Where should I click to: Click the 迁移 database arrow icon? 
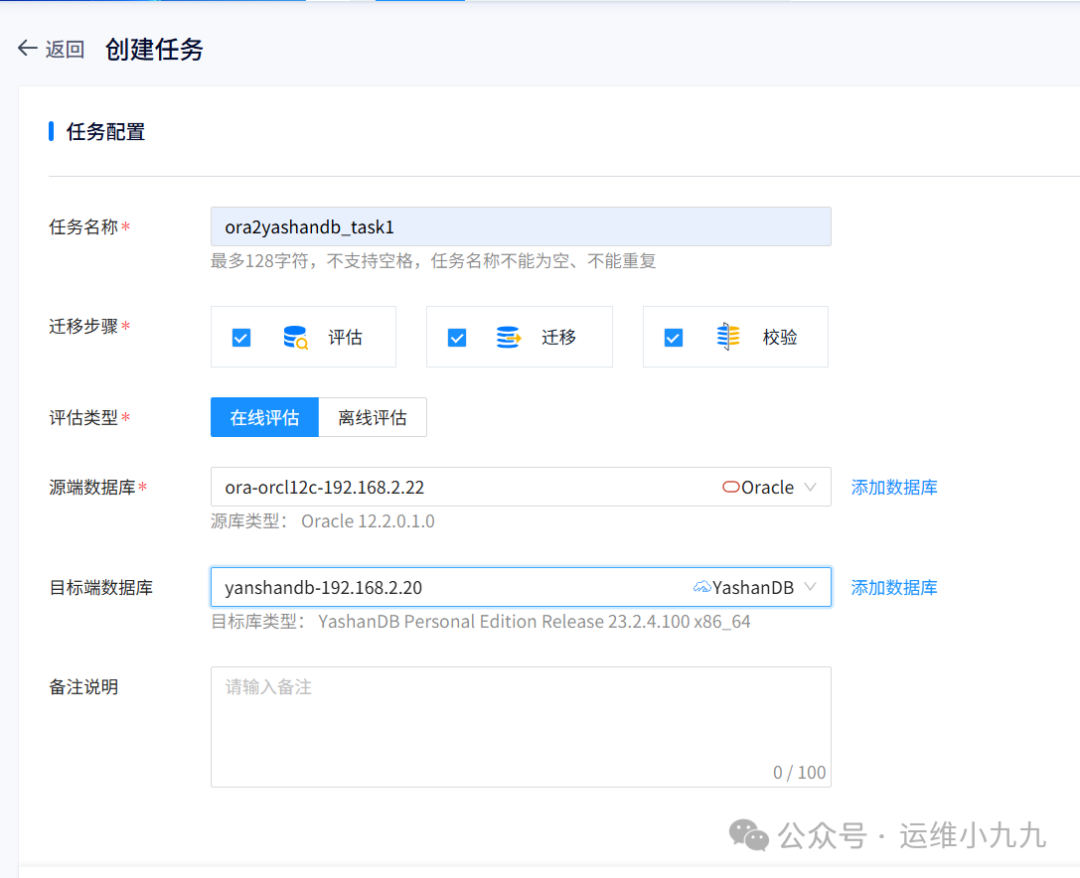click(508, 337)
